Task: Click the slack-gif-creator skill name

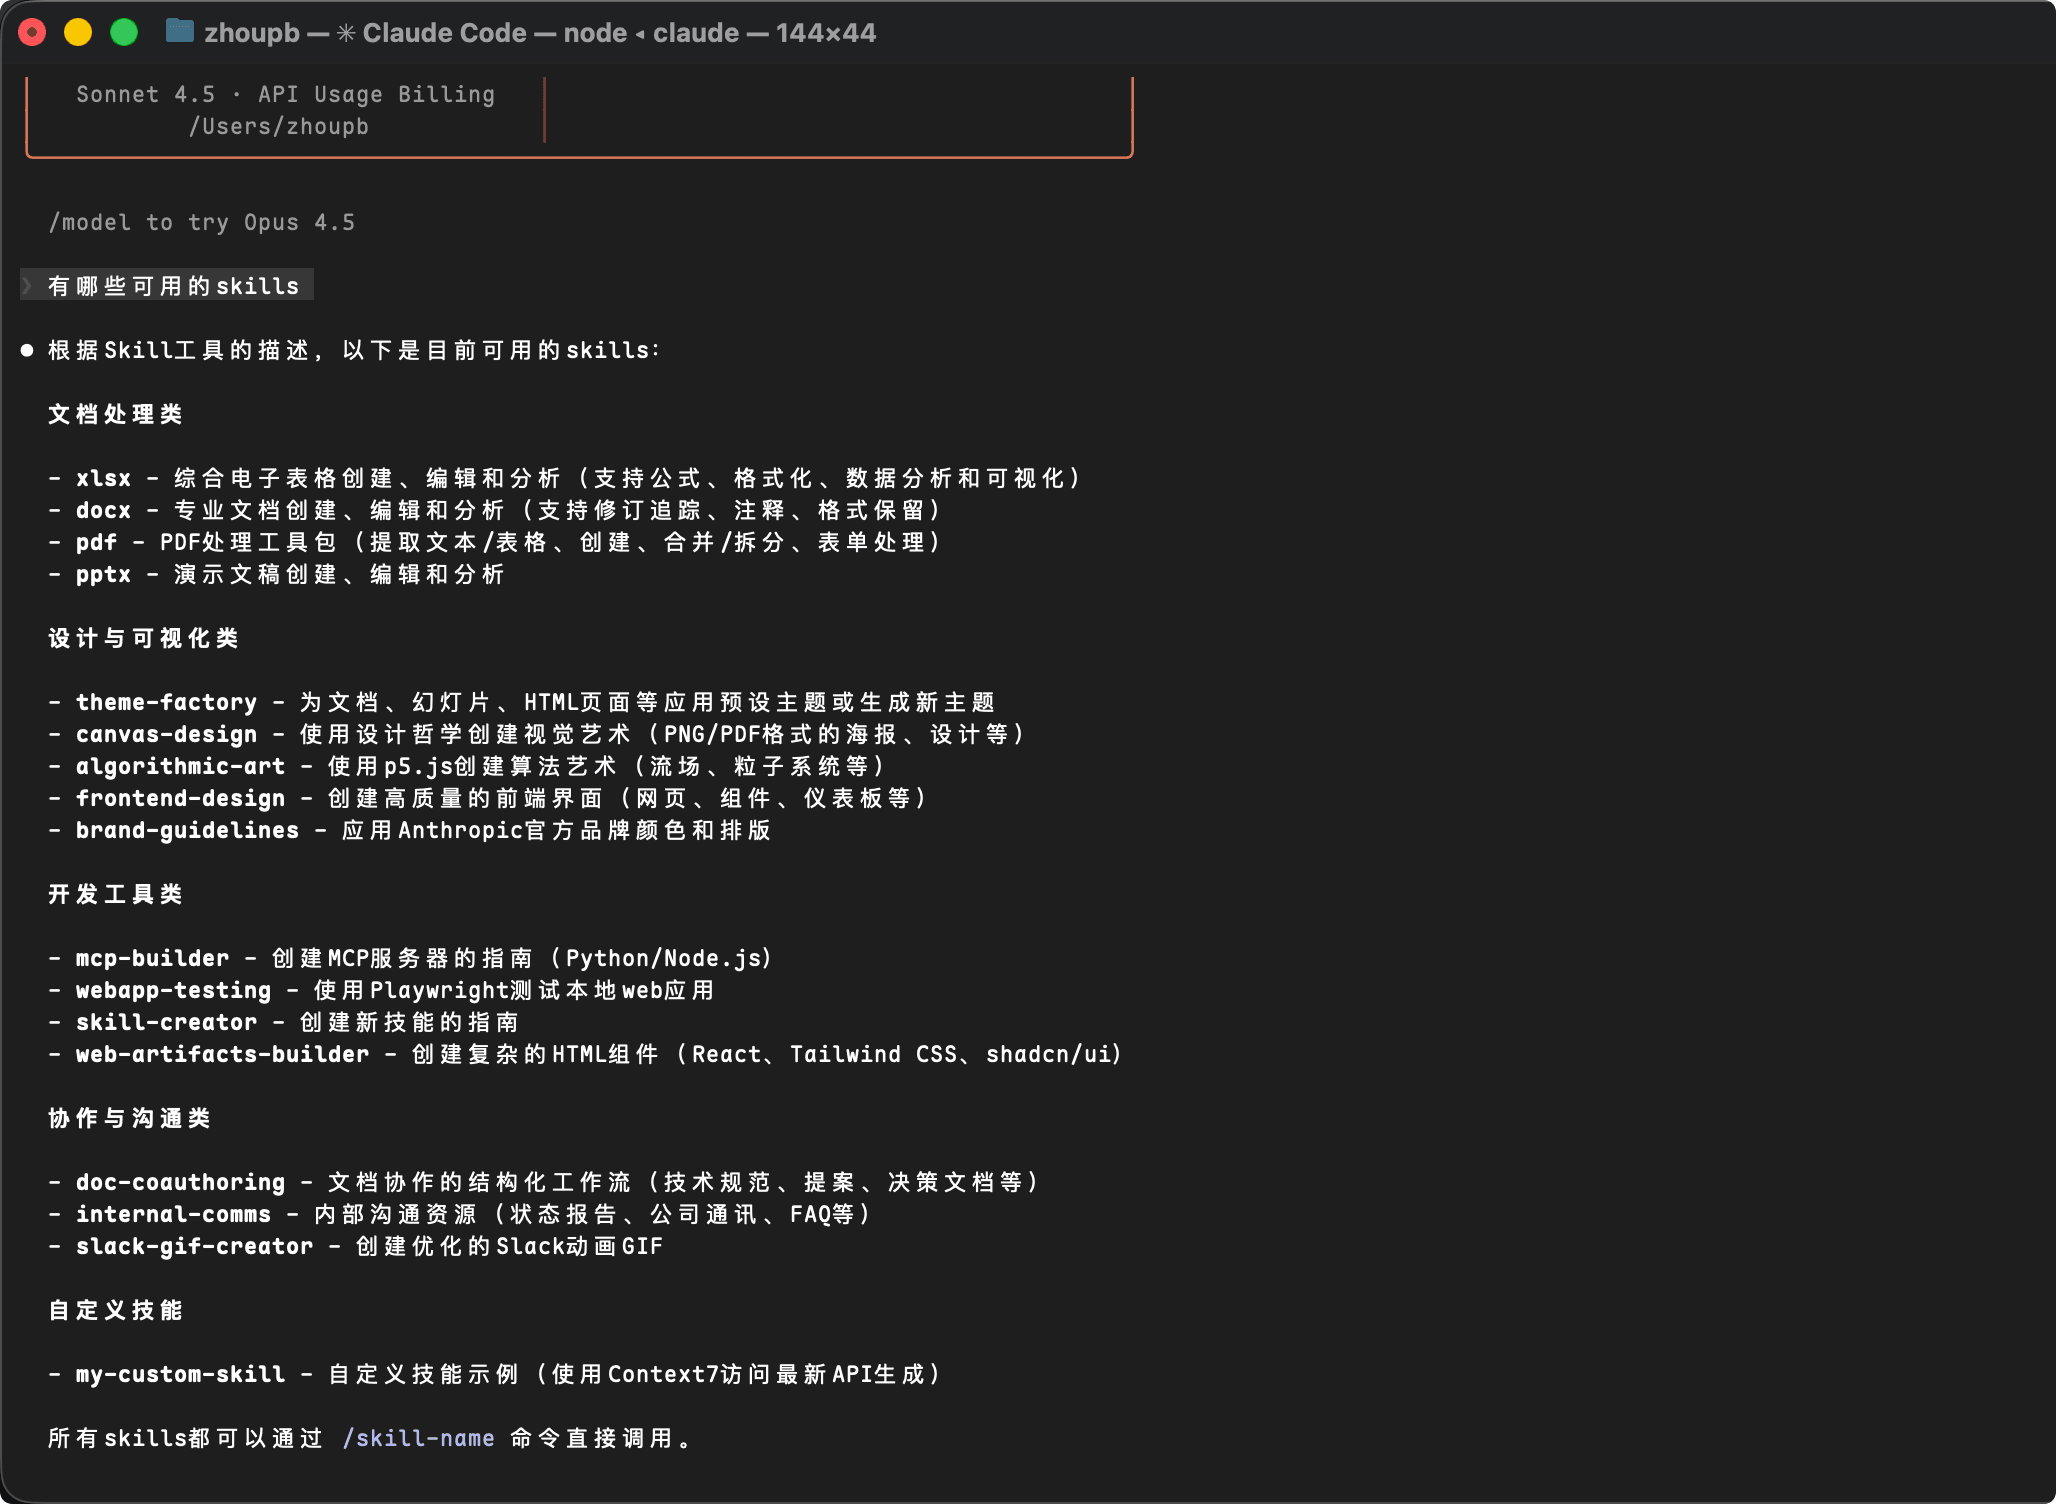Action: 194,1246
